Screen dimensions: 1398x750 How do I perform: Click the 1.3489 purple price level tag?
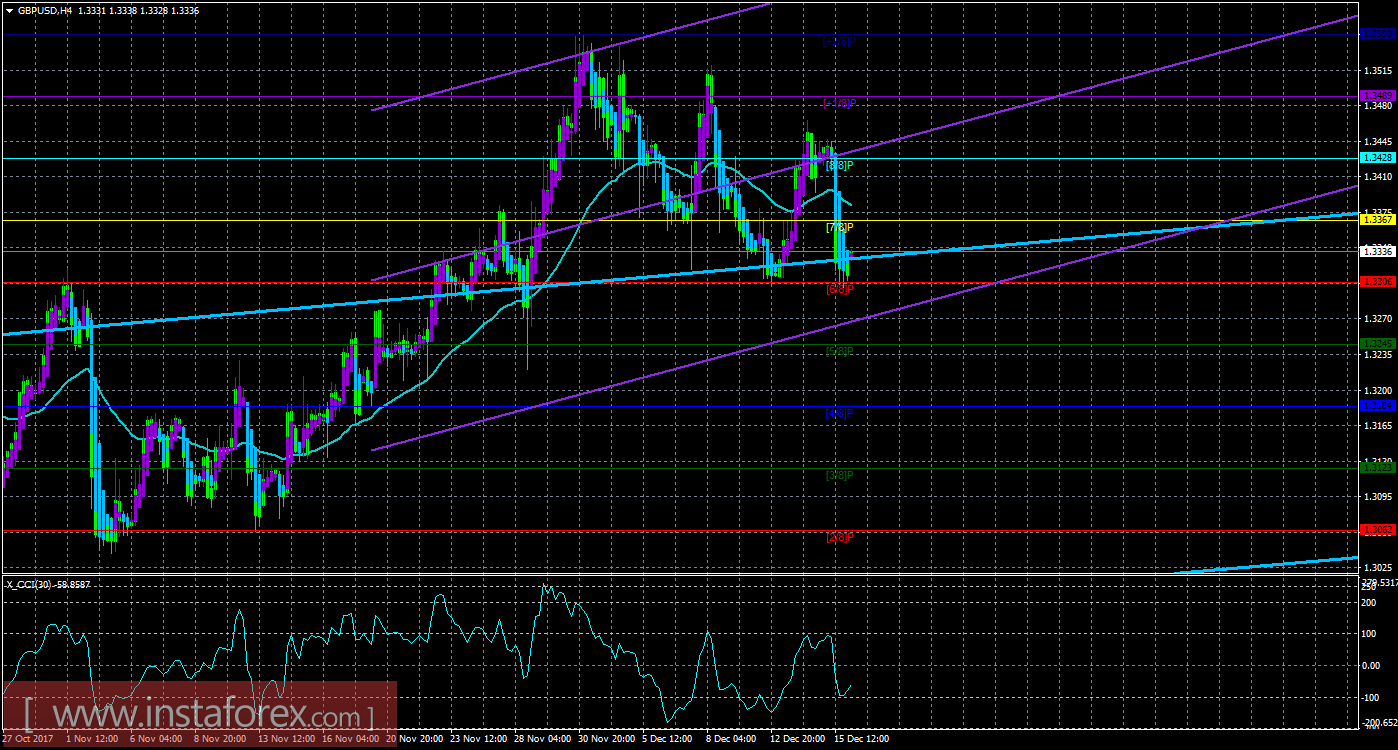[1377, 96]
